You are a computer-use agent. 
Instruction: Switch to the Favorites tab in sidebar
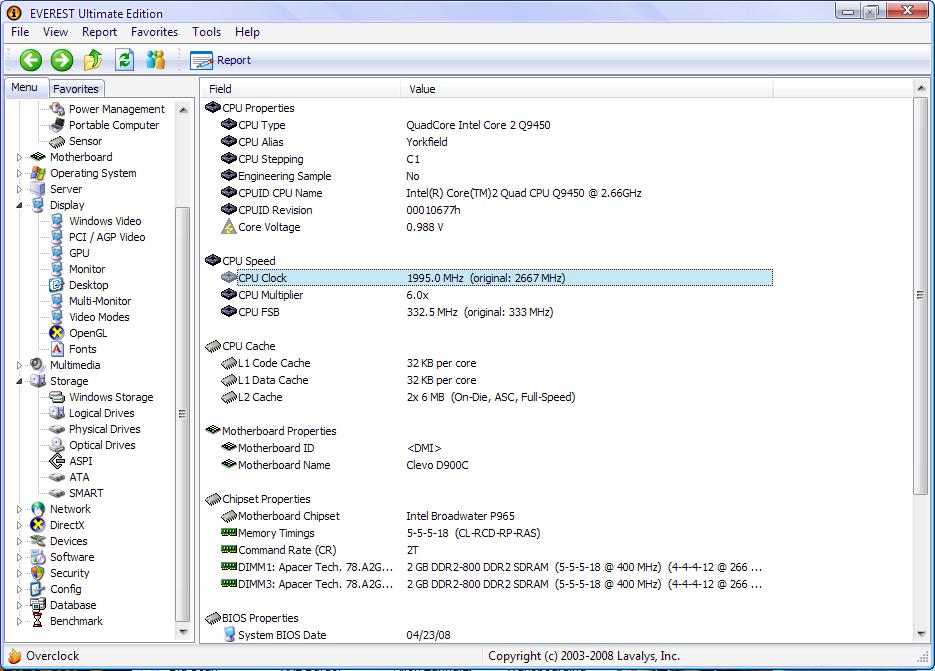click(x=76, y=89)
